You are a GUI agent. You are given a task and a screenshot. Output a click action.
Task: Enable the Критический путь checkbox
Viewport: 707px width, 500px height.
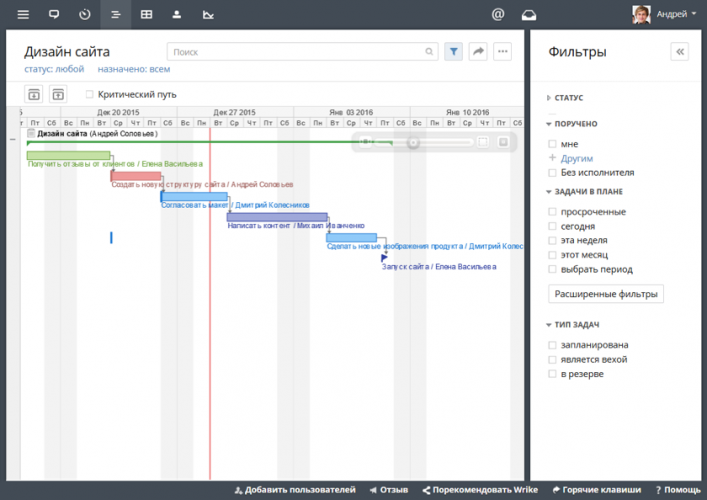click(x=90, y=95)
